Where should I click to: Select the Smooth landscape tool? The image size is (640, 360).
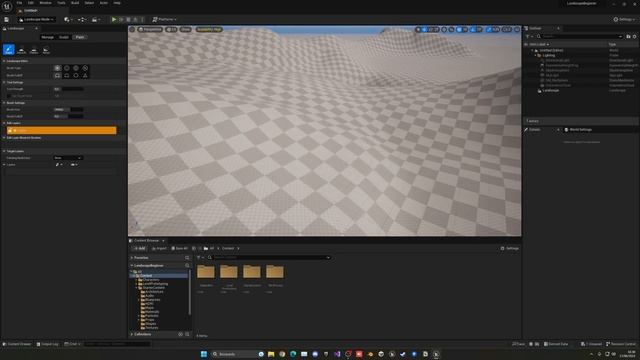21,50
